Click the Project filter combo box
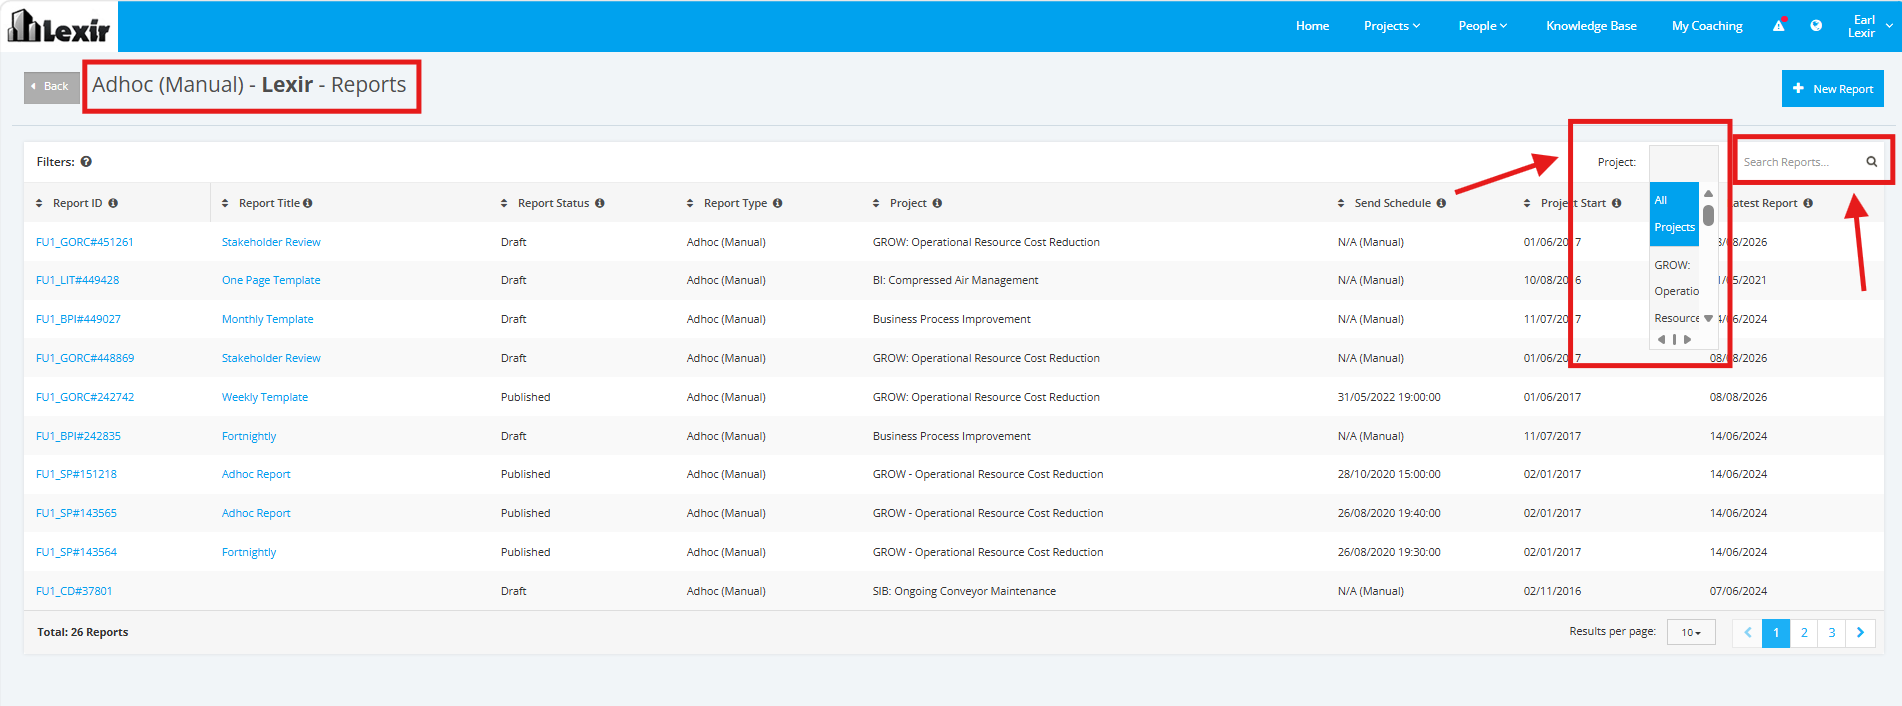 1683,162
